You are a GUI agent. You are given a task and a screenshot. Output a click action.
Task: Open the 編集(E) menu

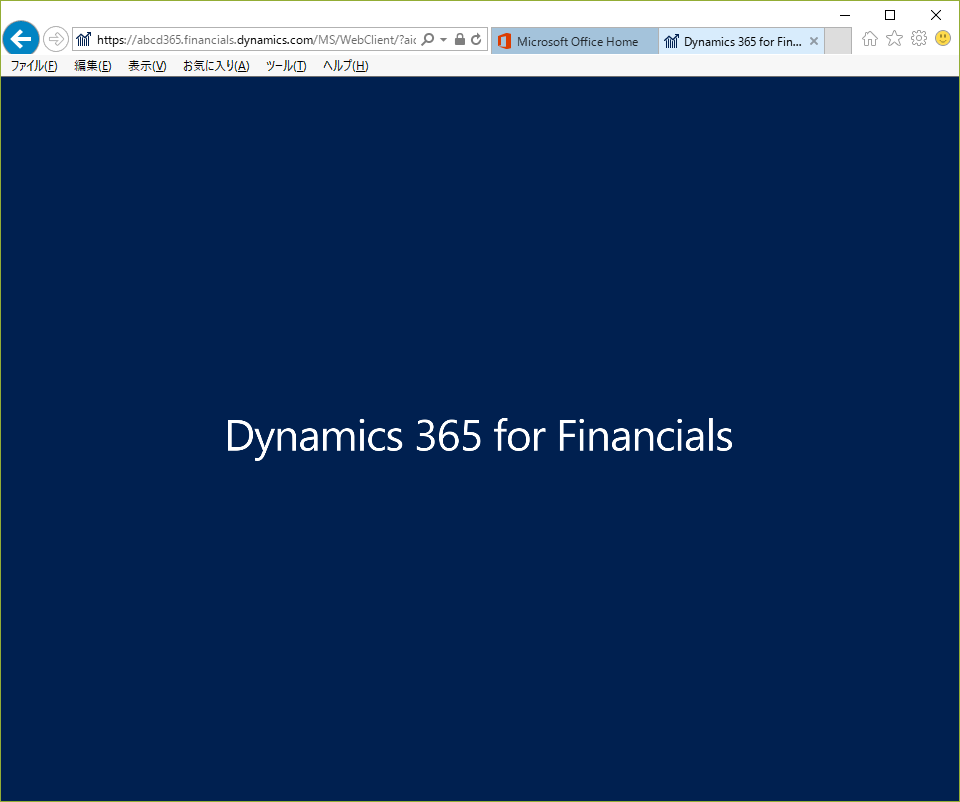pyautogui.click(x=92, y=66)
